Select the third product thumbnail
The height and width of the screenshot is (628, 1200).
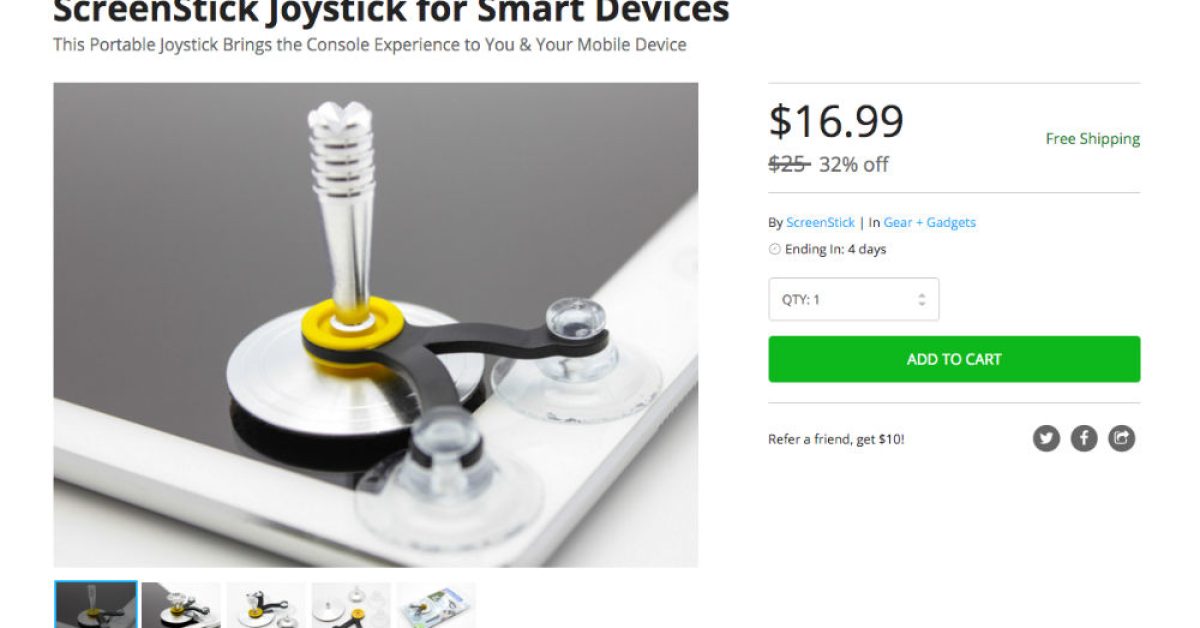click(x=266, y=605)
